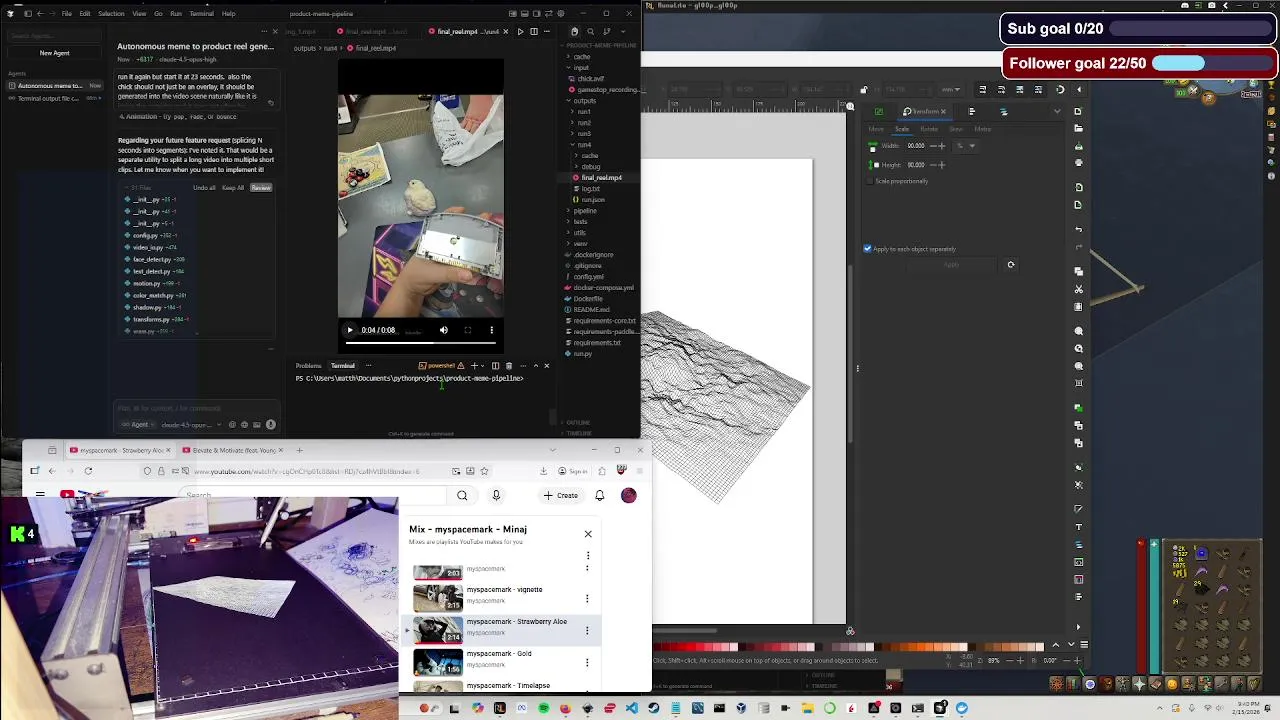Open the percent unit dropdown for Width
This screenshot has width=1280, height=720.
[x=964, y=146]
